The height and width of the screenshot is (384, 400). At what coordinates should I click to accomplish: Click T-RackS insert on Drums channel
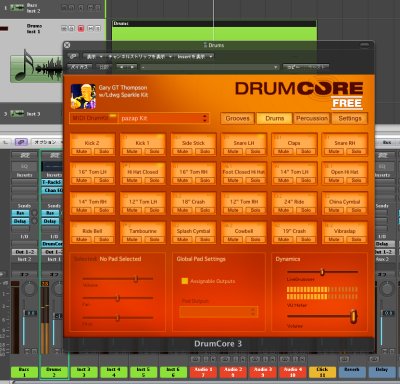(x=52, y=182)
